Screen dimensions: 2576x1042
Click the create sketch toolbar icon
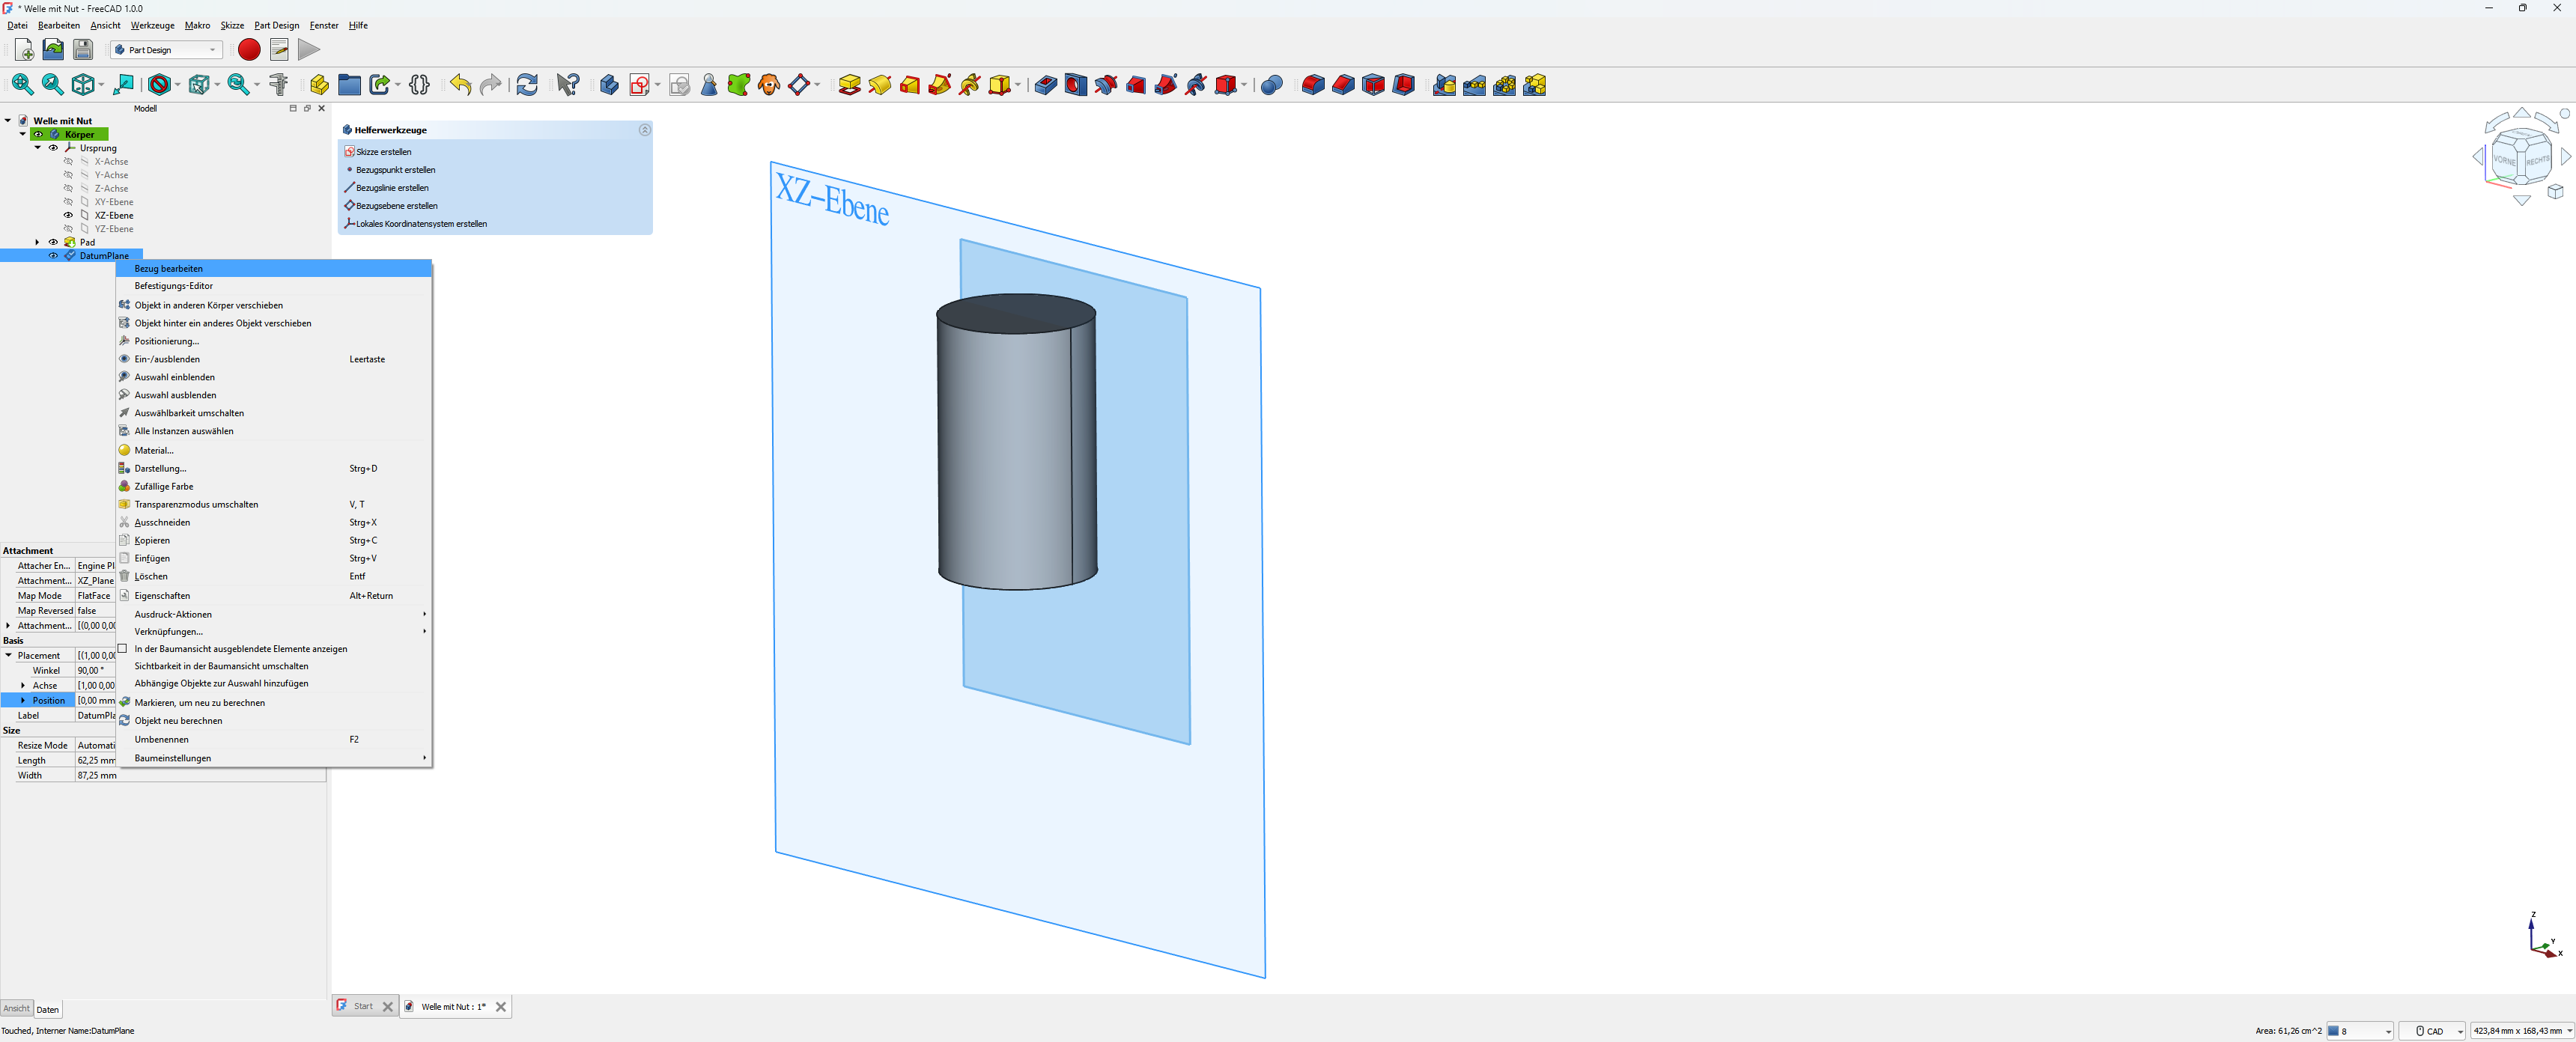coord(640,85)
